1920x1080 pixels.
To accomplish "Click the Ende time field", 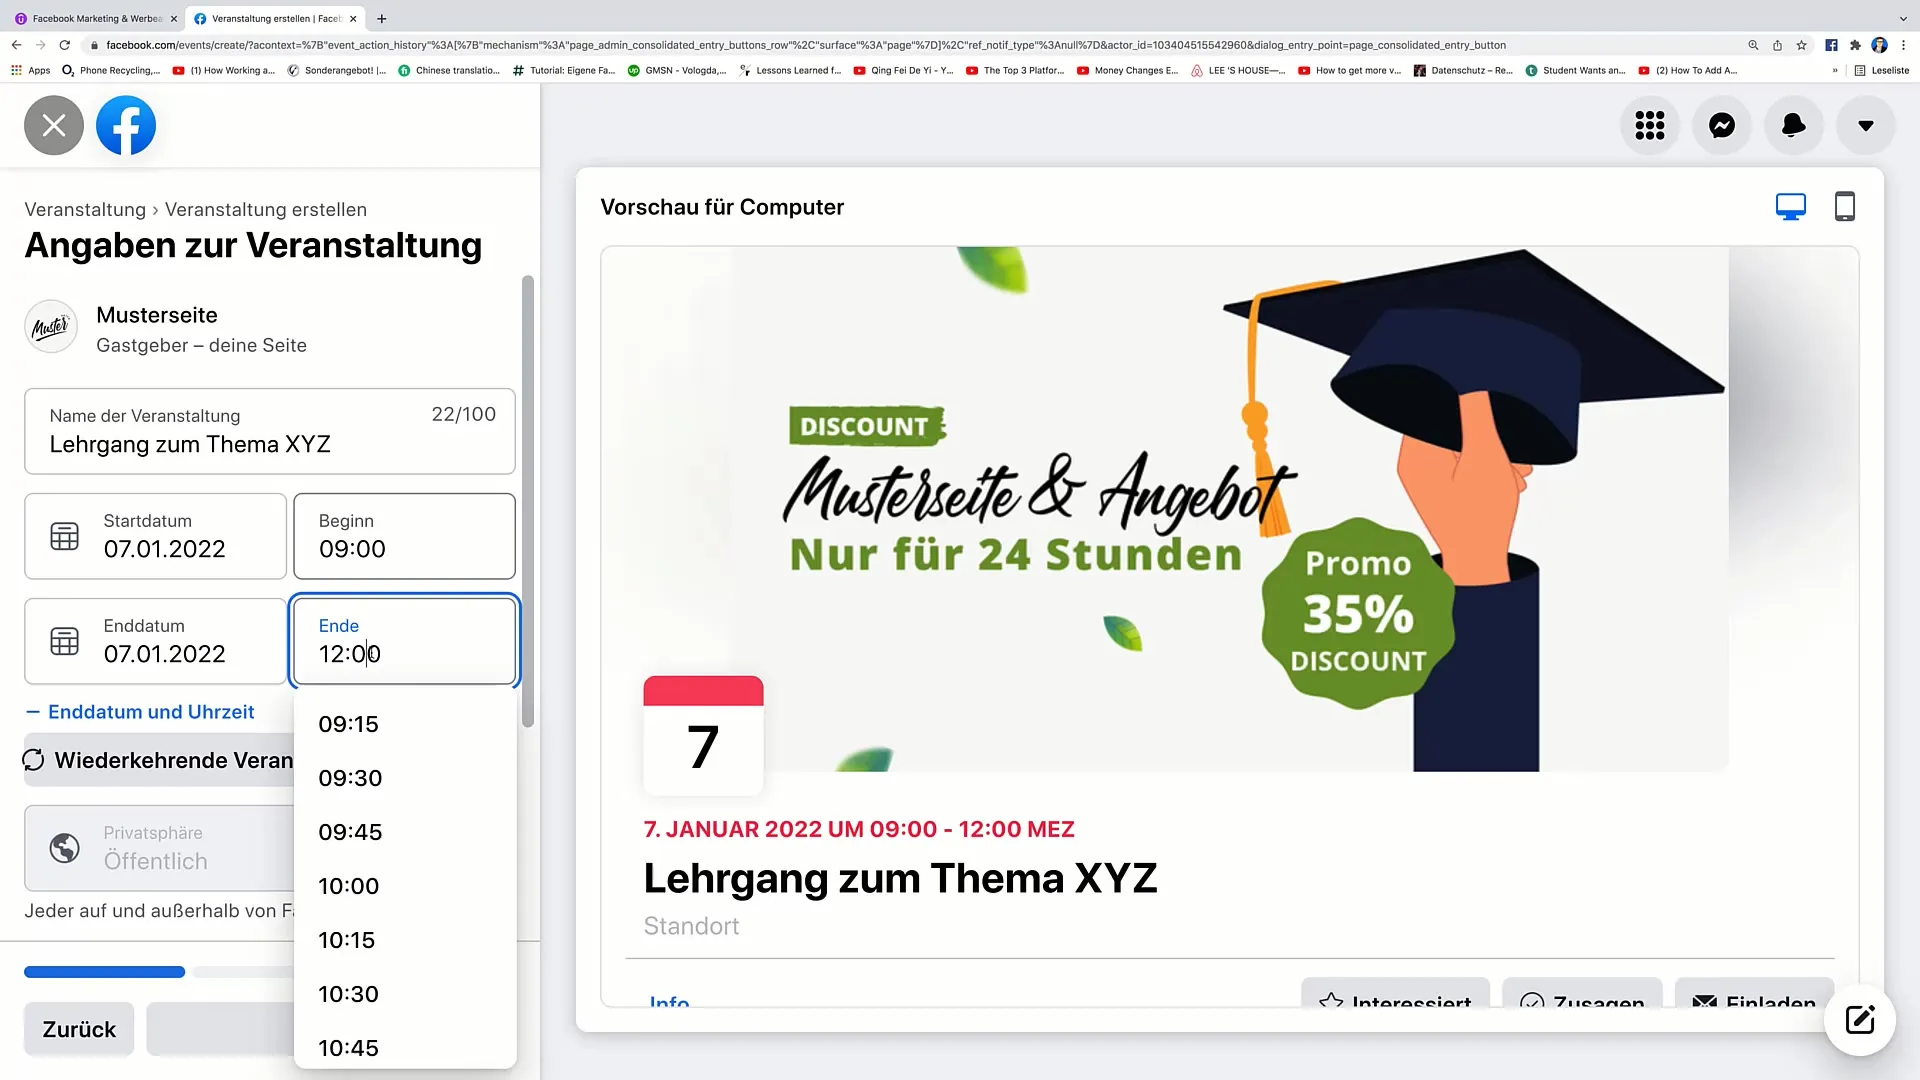I will (404, 641).
